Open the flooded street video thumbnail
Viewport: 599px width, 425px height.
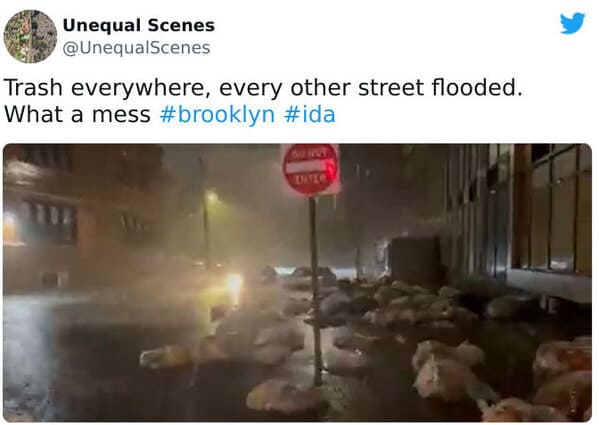(x=298, y=283)
